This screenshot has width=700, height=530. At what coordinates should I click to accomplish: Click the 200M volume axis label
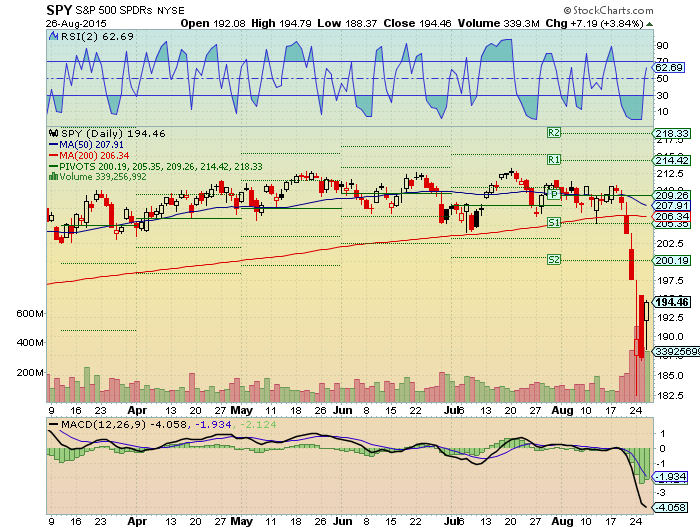(x=30, y=372)
